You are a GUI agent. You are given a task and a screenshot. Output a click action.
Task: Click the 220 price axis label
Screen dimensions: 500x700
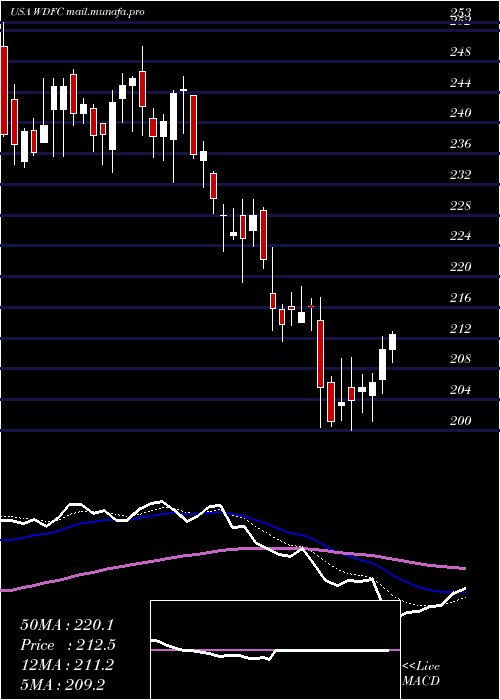[461, 267]
